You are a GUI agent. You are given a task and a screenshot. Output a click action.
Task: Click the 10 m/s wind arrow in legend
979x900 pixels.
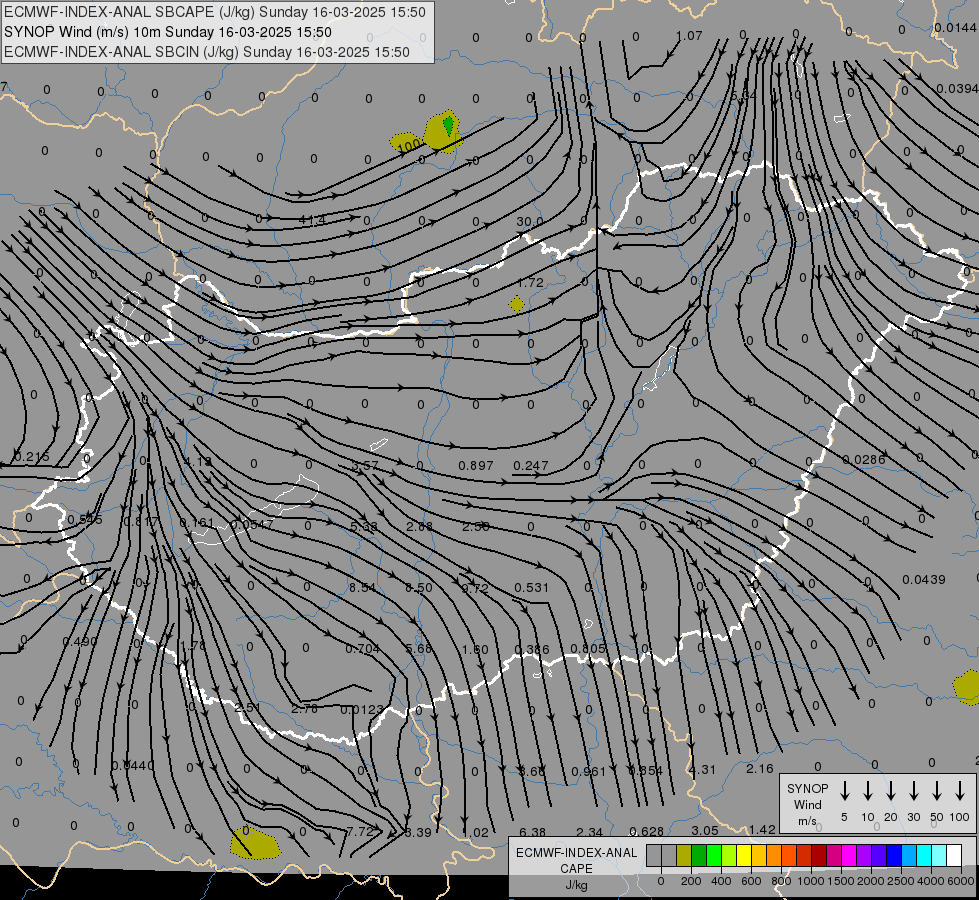[868, 791]
